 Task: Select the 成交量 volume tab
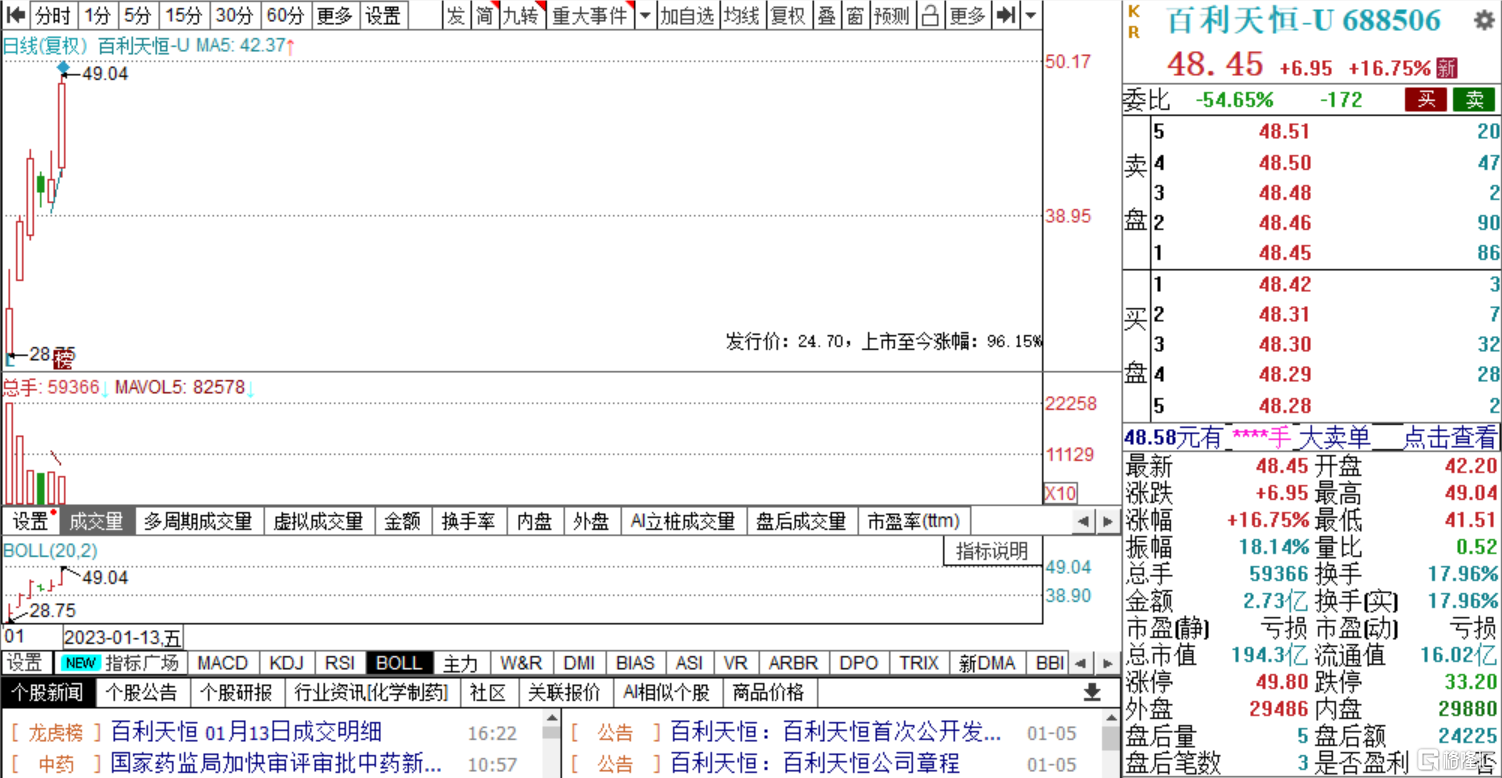pos(96,521)
